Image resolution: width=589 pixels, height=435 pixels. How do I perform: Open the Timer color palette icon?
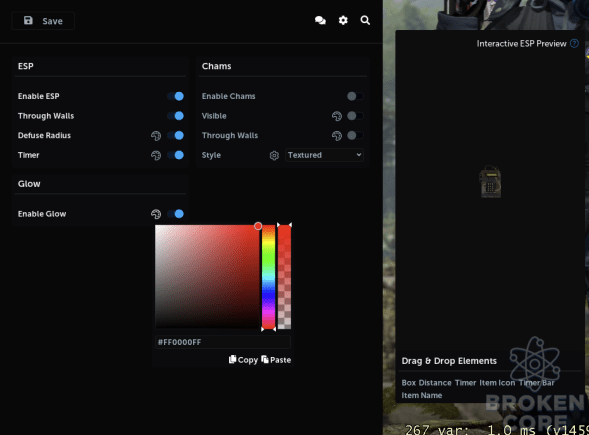(156, 155)
